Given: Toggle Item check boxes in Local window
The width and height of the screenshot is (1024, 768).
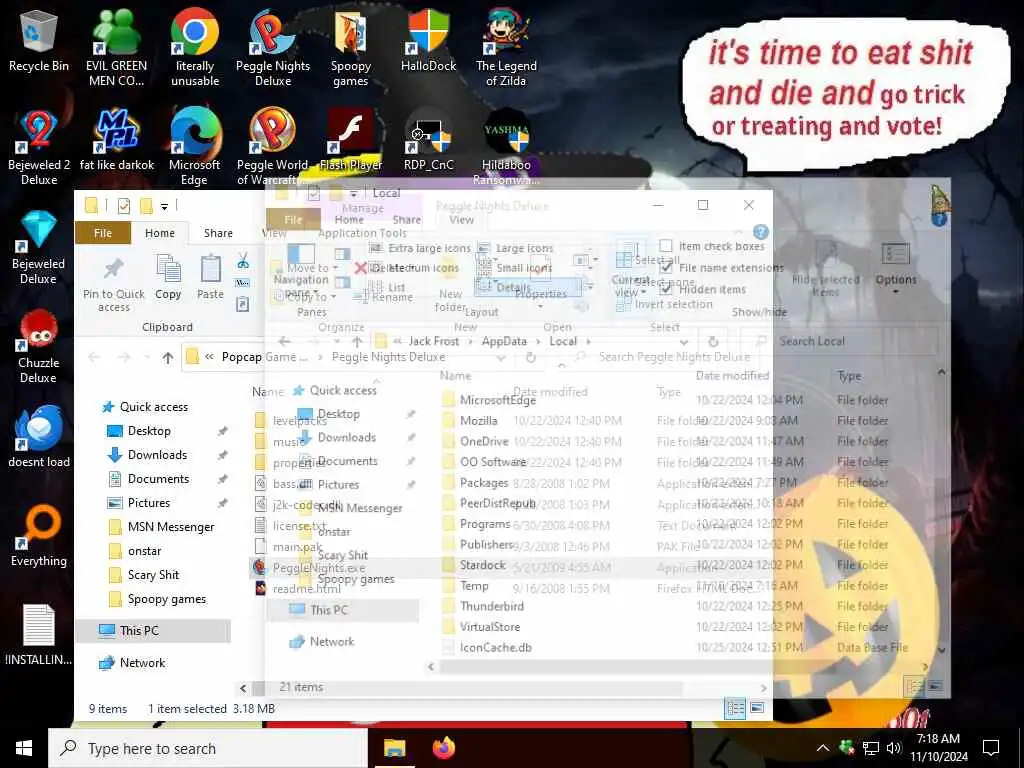Looking at the screenshot, I should (665, 246).
